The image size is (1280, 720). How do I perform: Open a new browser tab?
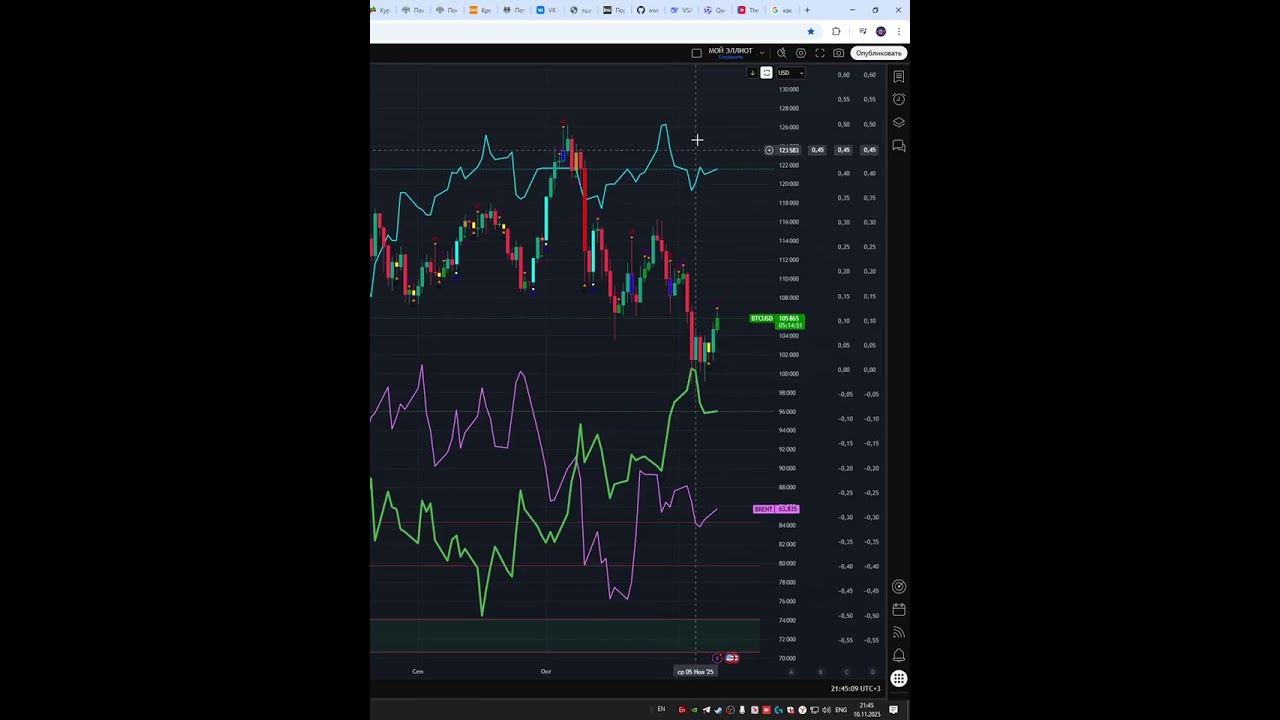coord(807,10)
